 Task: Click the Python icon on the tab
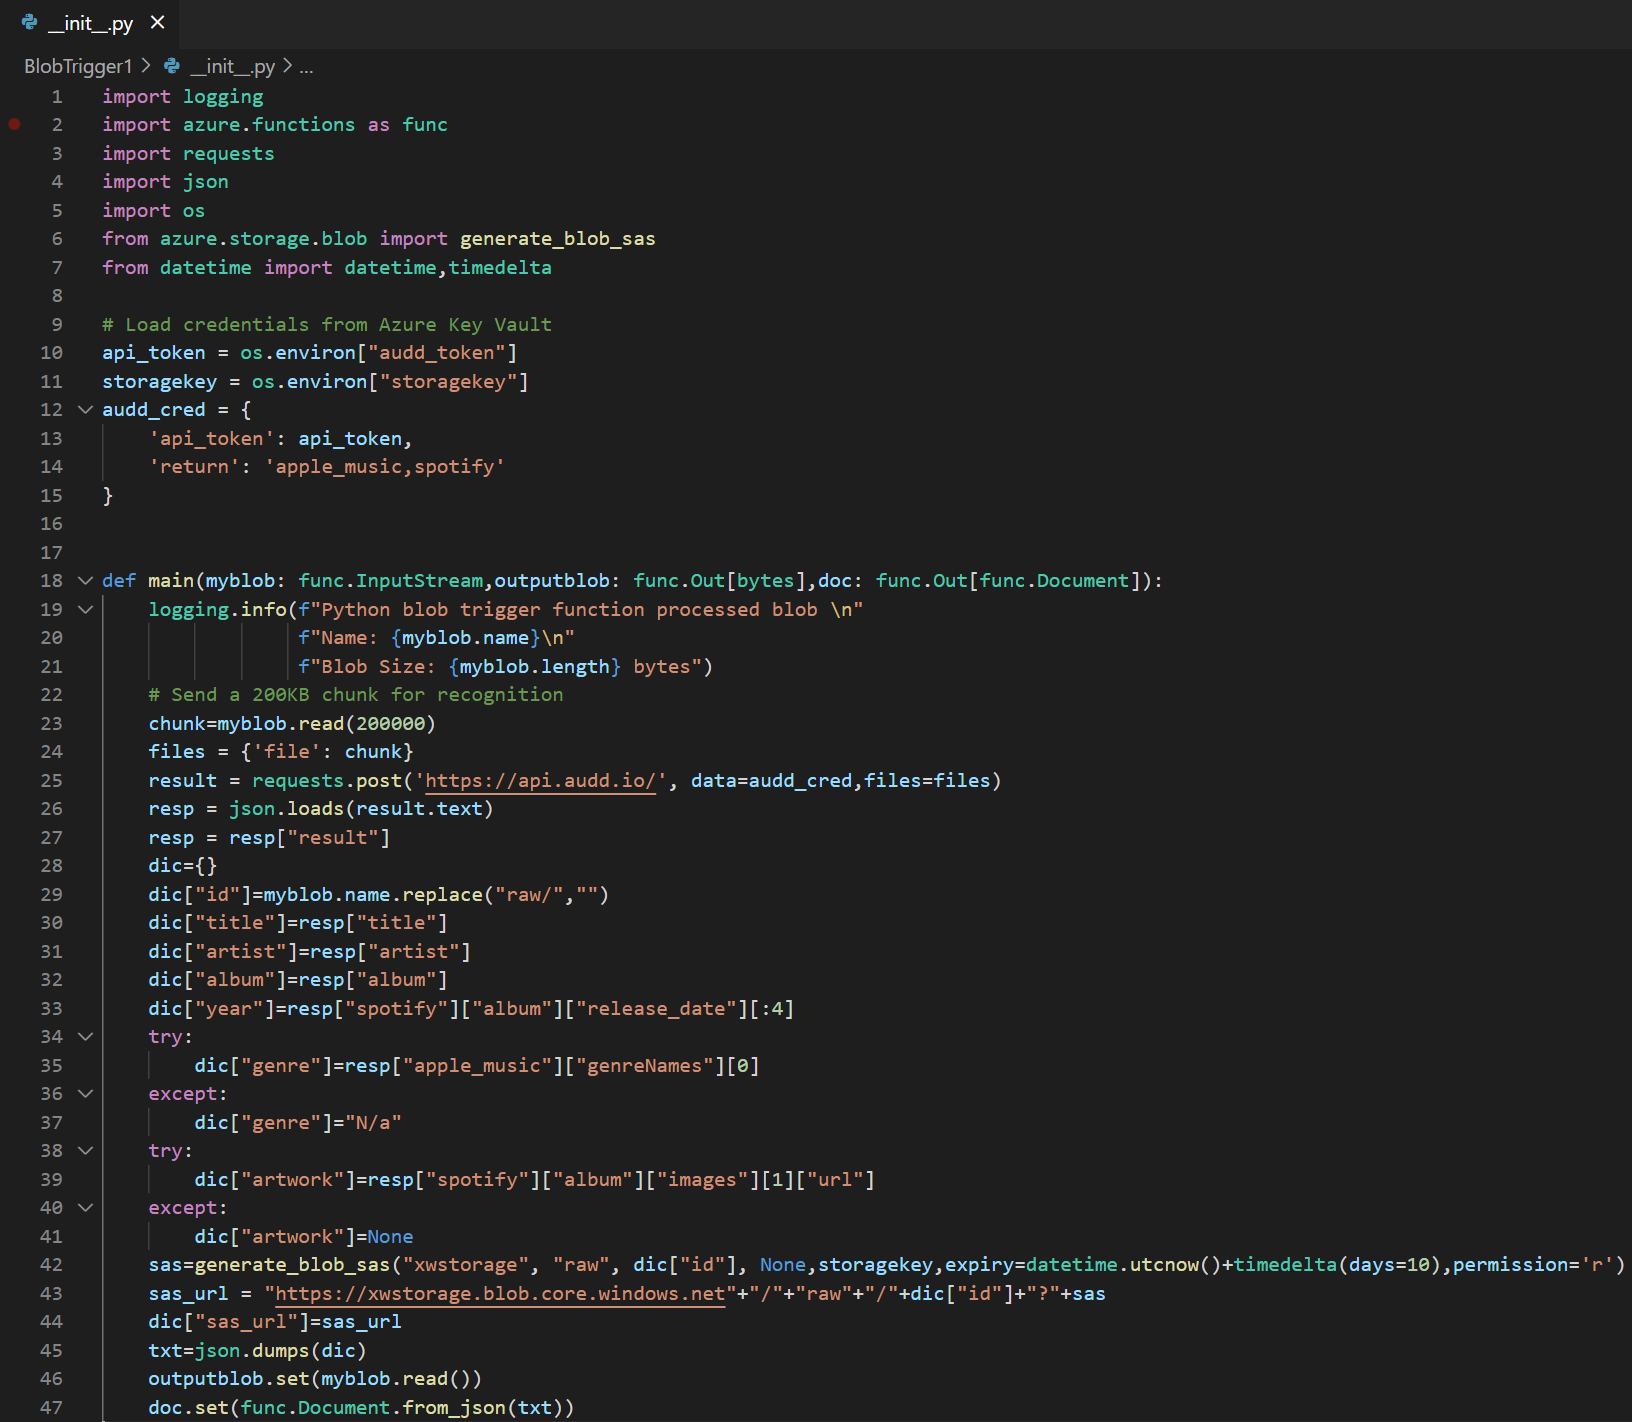30,23
